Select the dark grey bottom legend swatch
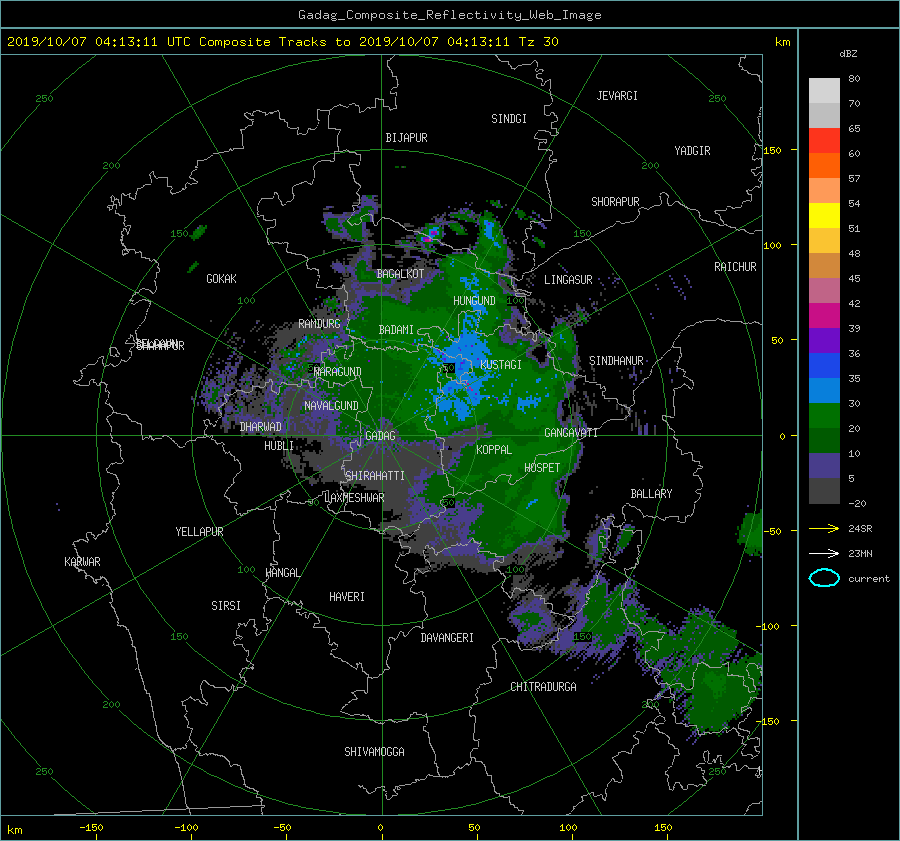Viewport: 900px width, 841px height. 824,491
